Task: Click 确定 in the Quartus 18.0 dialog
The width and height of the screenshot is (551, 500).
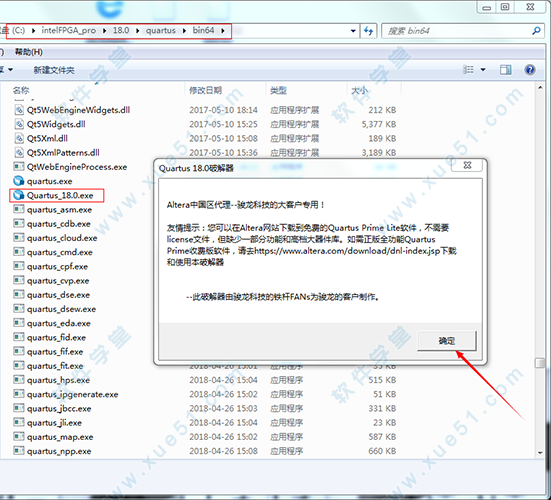Action: coord(447,340)
